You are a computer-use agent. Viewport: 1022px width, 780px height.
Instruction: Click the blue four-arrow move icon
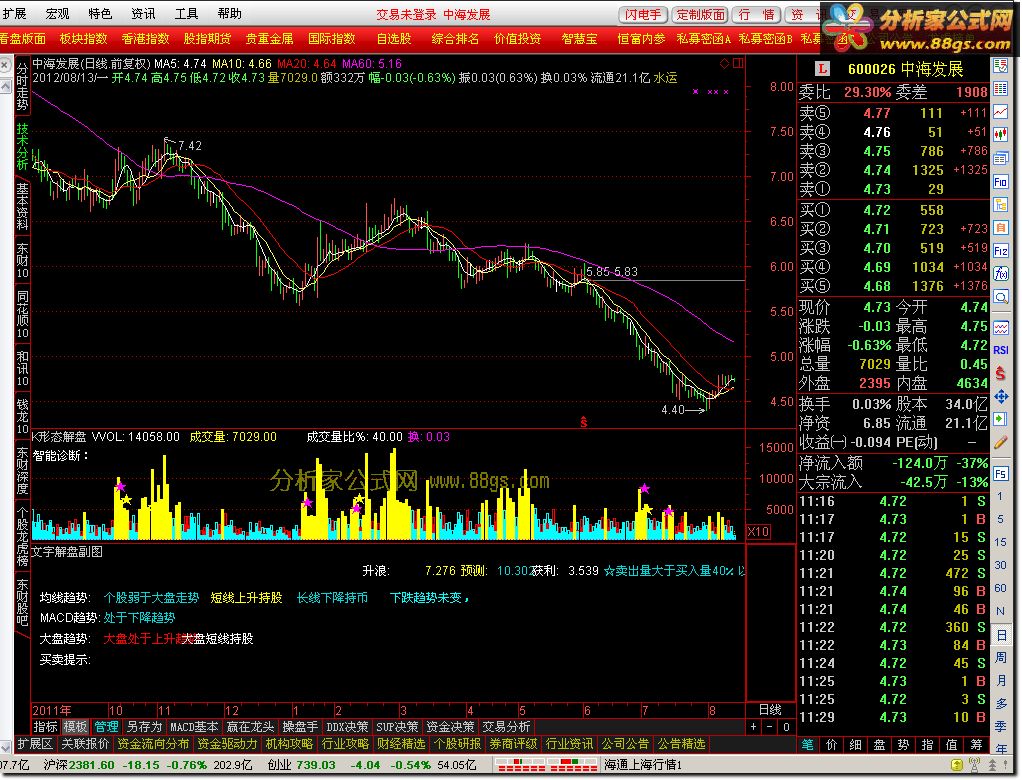[1000, 396]
